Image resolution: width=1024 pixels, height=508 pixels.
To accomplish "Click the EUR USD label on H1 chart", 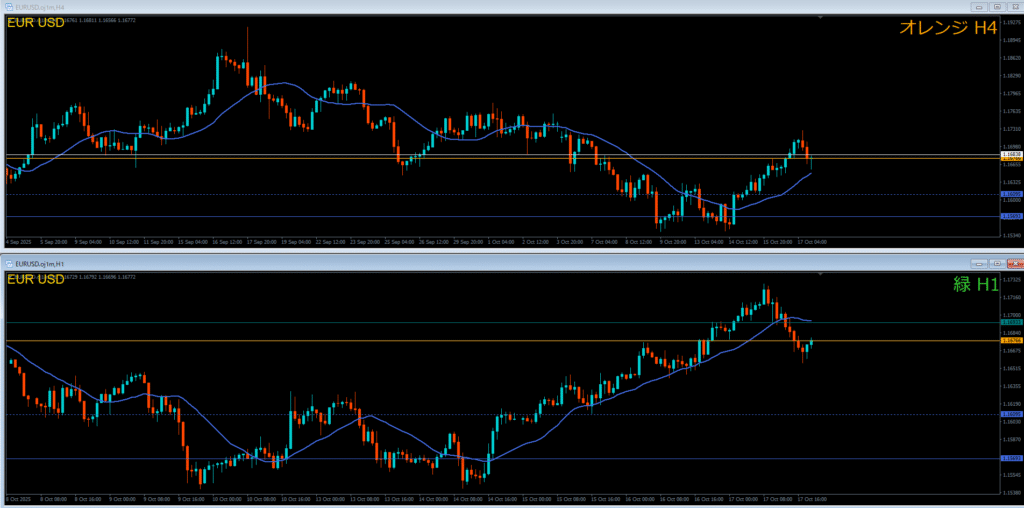I will 36,279.
